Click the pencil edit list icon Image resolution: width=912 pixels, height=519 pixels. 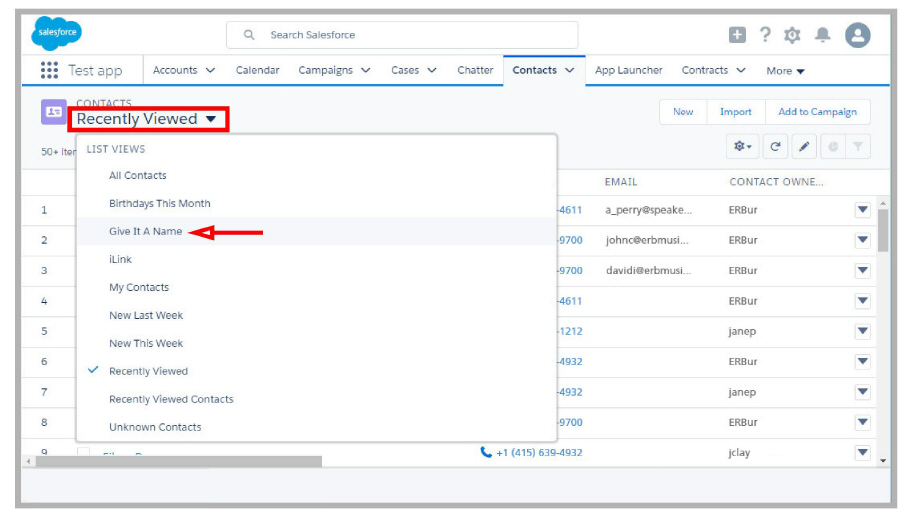point(804,146)
